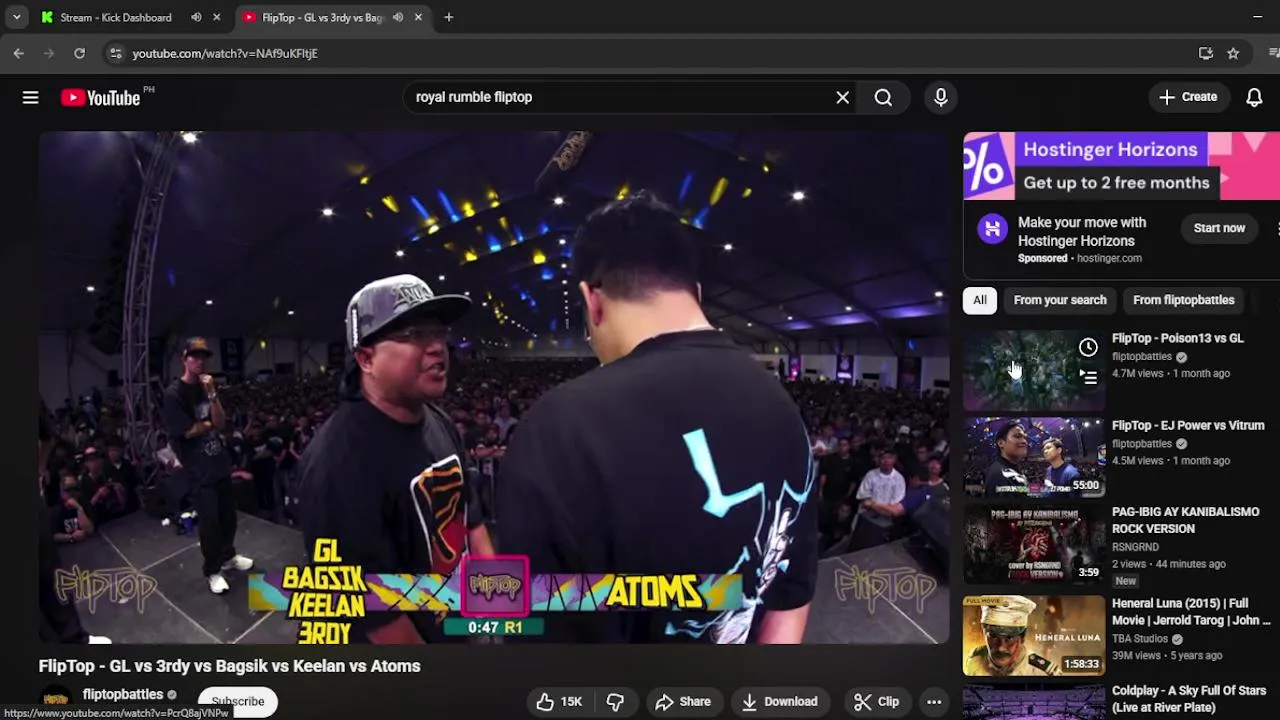Click the Hostinger advertiser logo icon
Viewport: 1280px width, 720px height.
point(992,229)
